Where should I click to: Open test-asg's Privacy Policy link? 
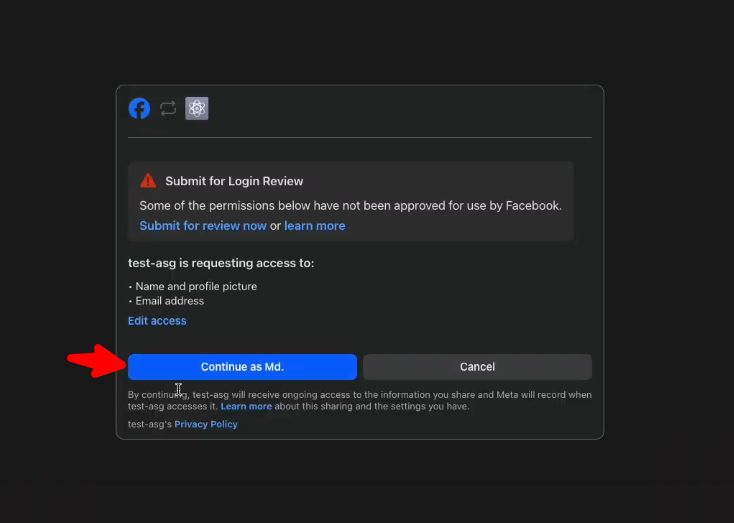pos(206,424)
